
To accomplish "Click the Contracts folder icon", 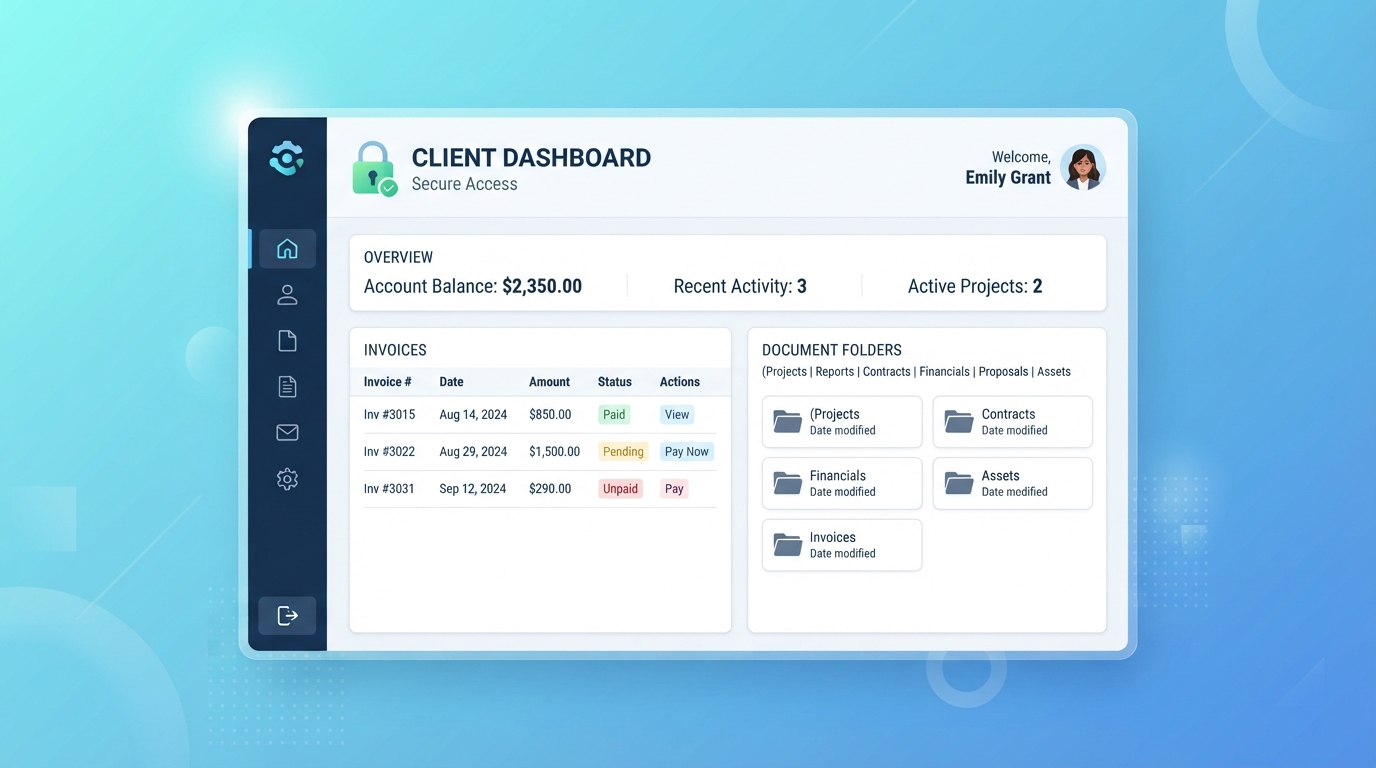I will pos(959,422).
